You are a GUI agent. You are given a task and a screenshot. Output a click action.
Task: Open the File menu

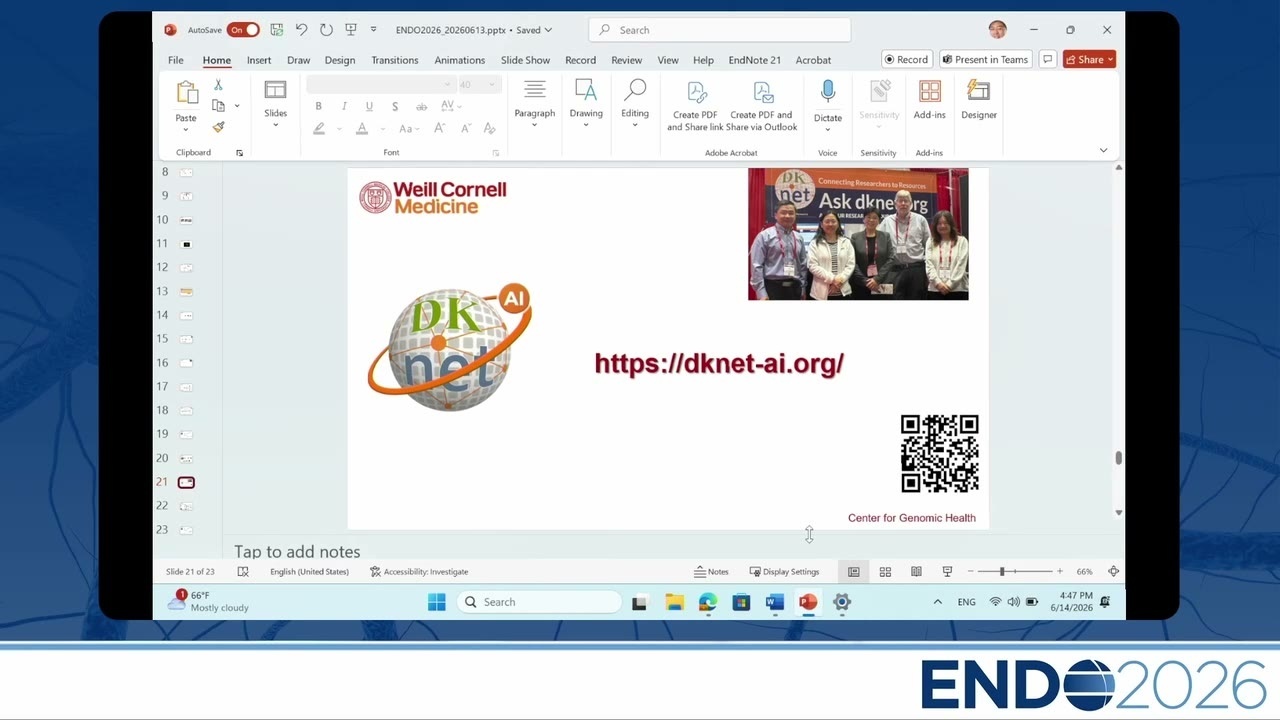[x=176, y=60]
